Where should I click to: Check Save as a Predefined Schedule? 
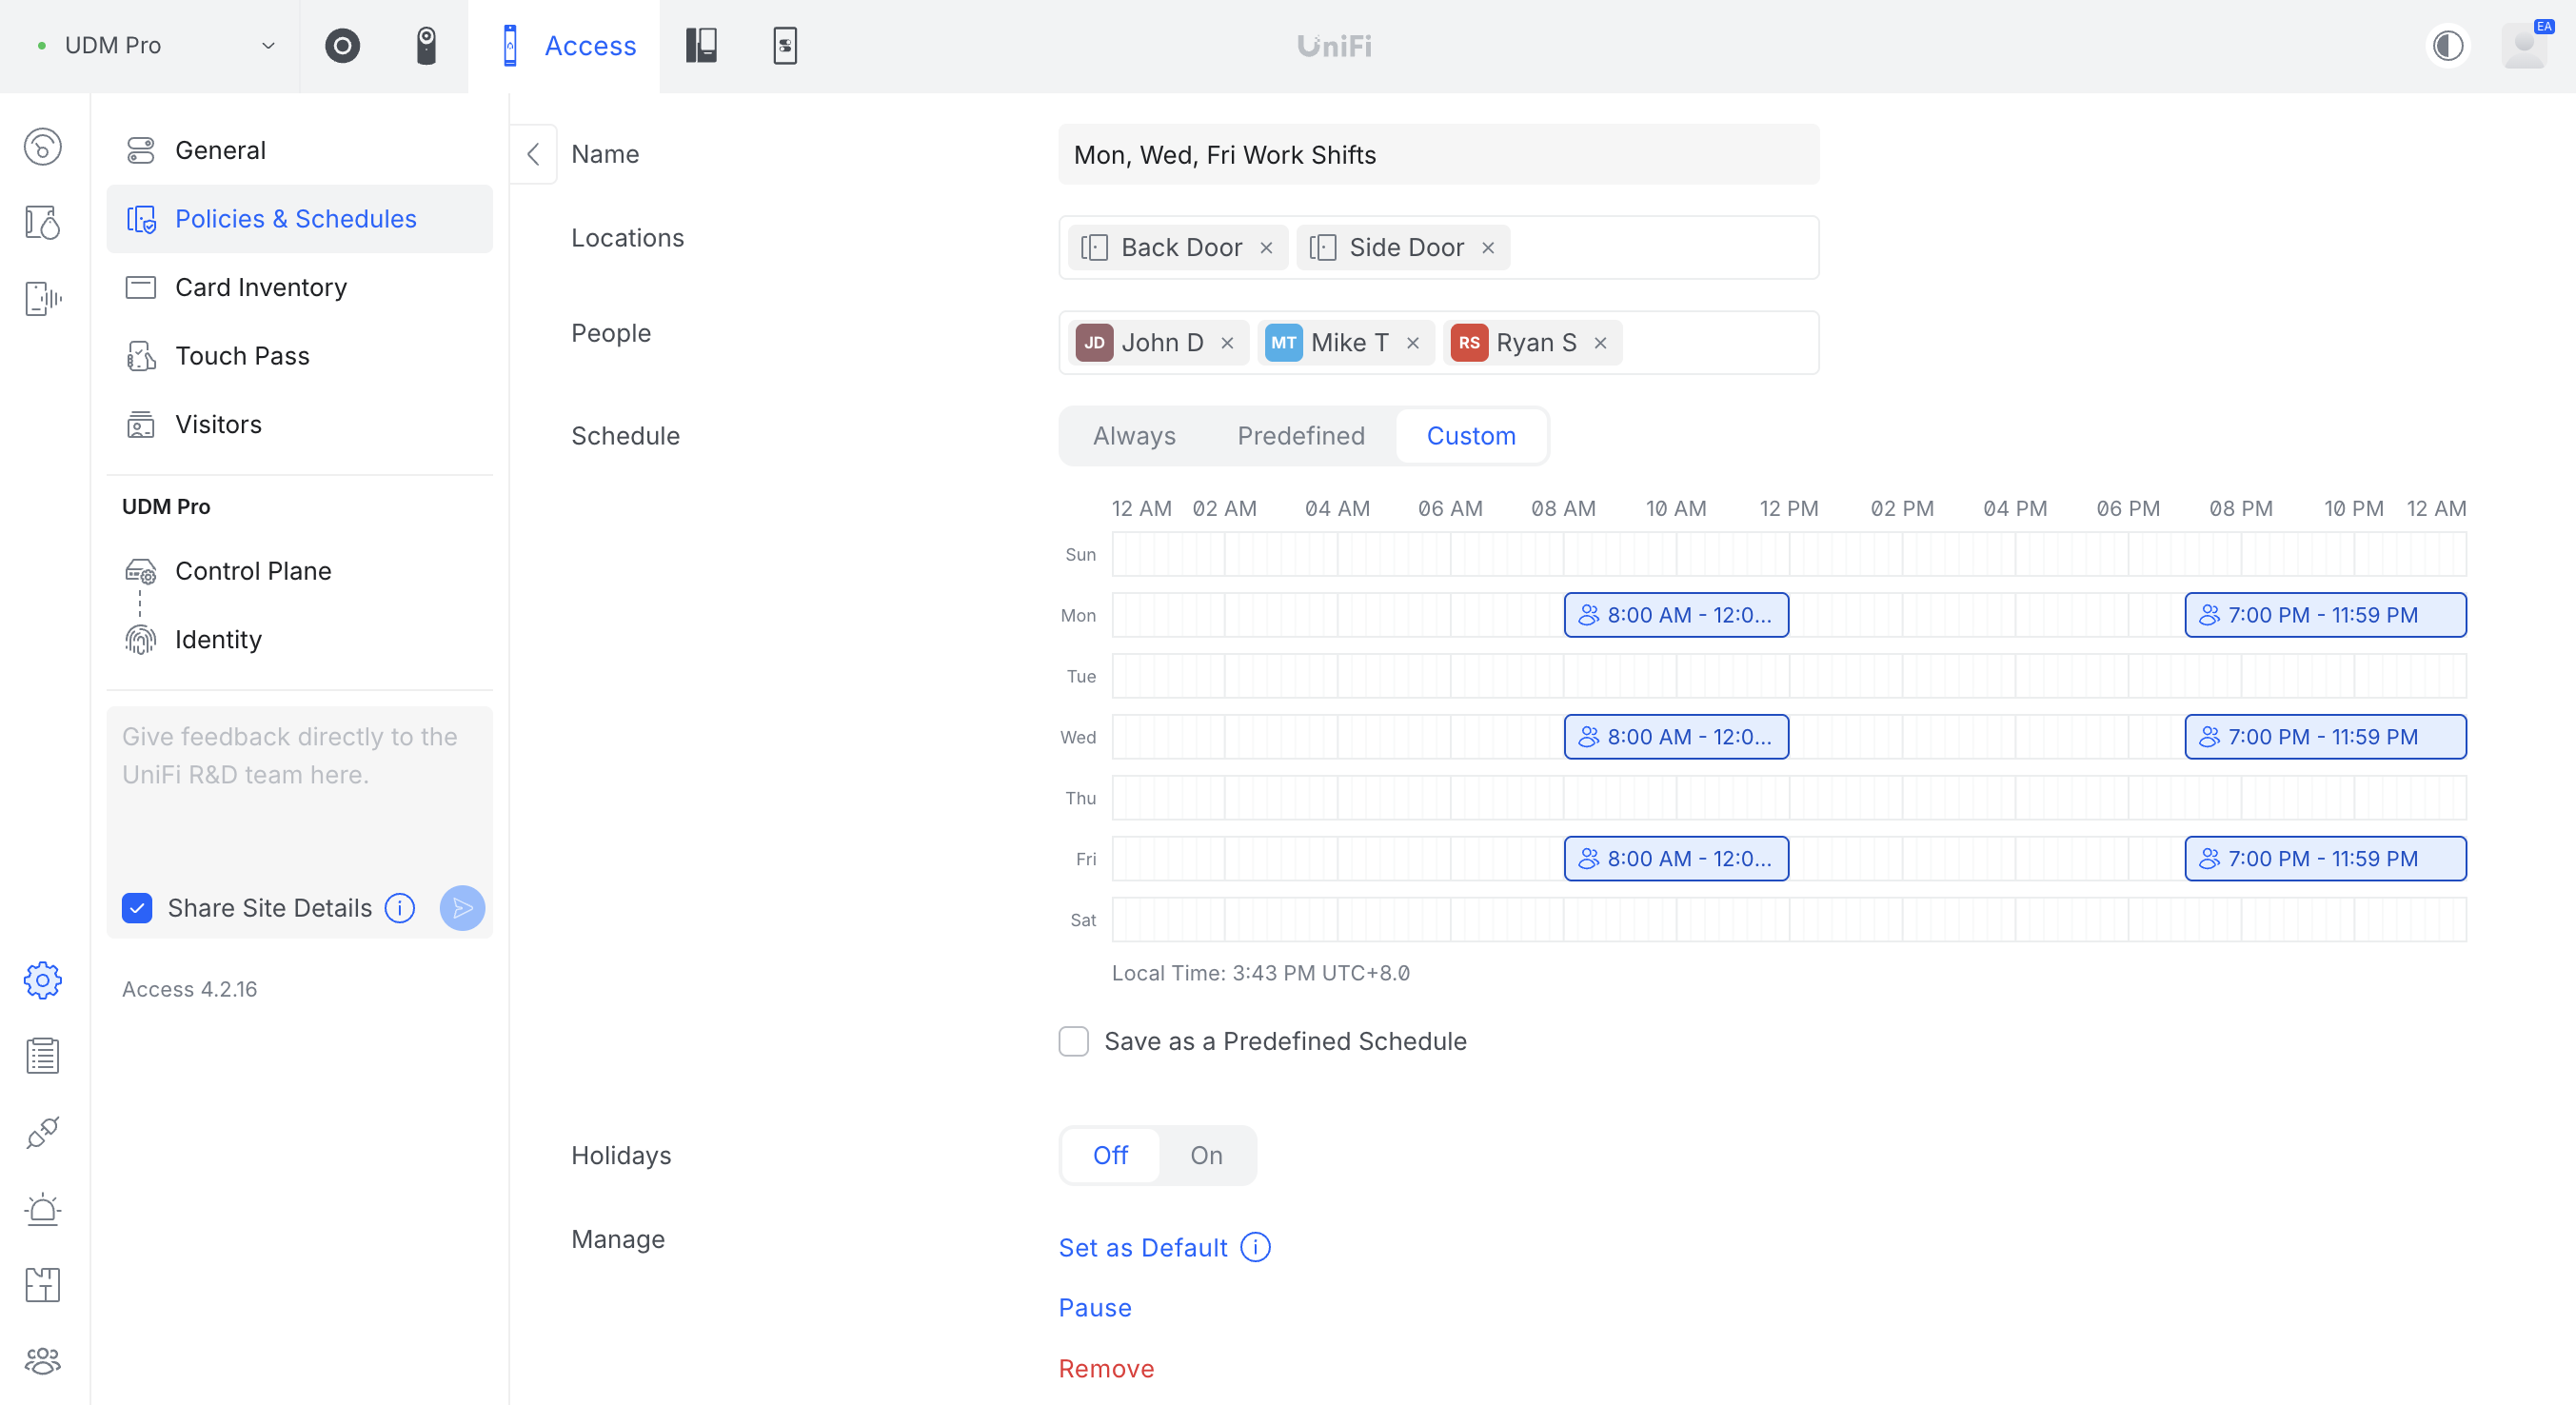click(1073, 1041)
